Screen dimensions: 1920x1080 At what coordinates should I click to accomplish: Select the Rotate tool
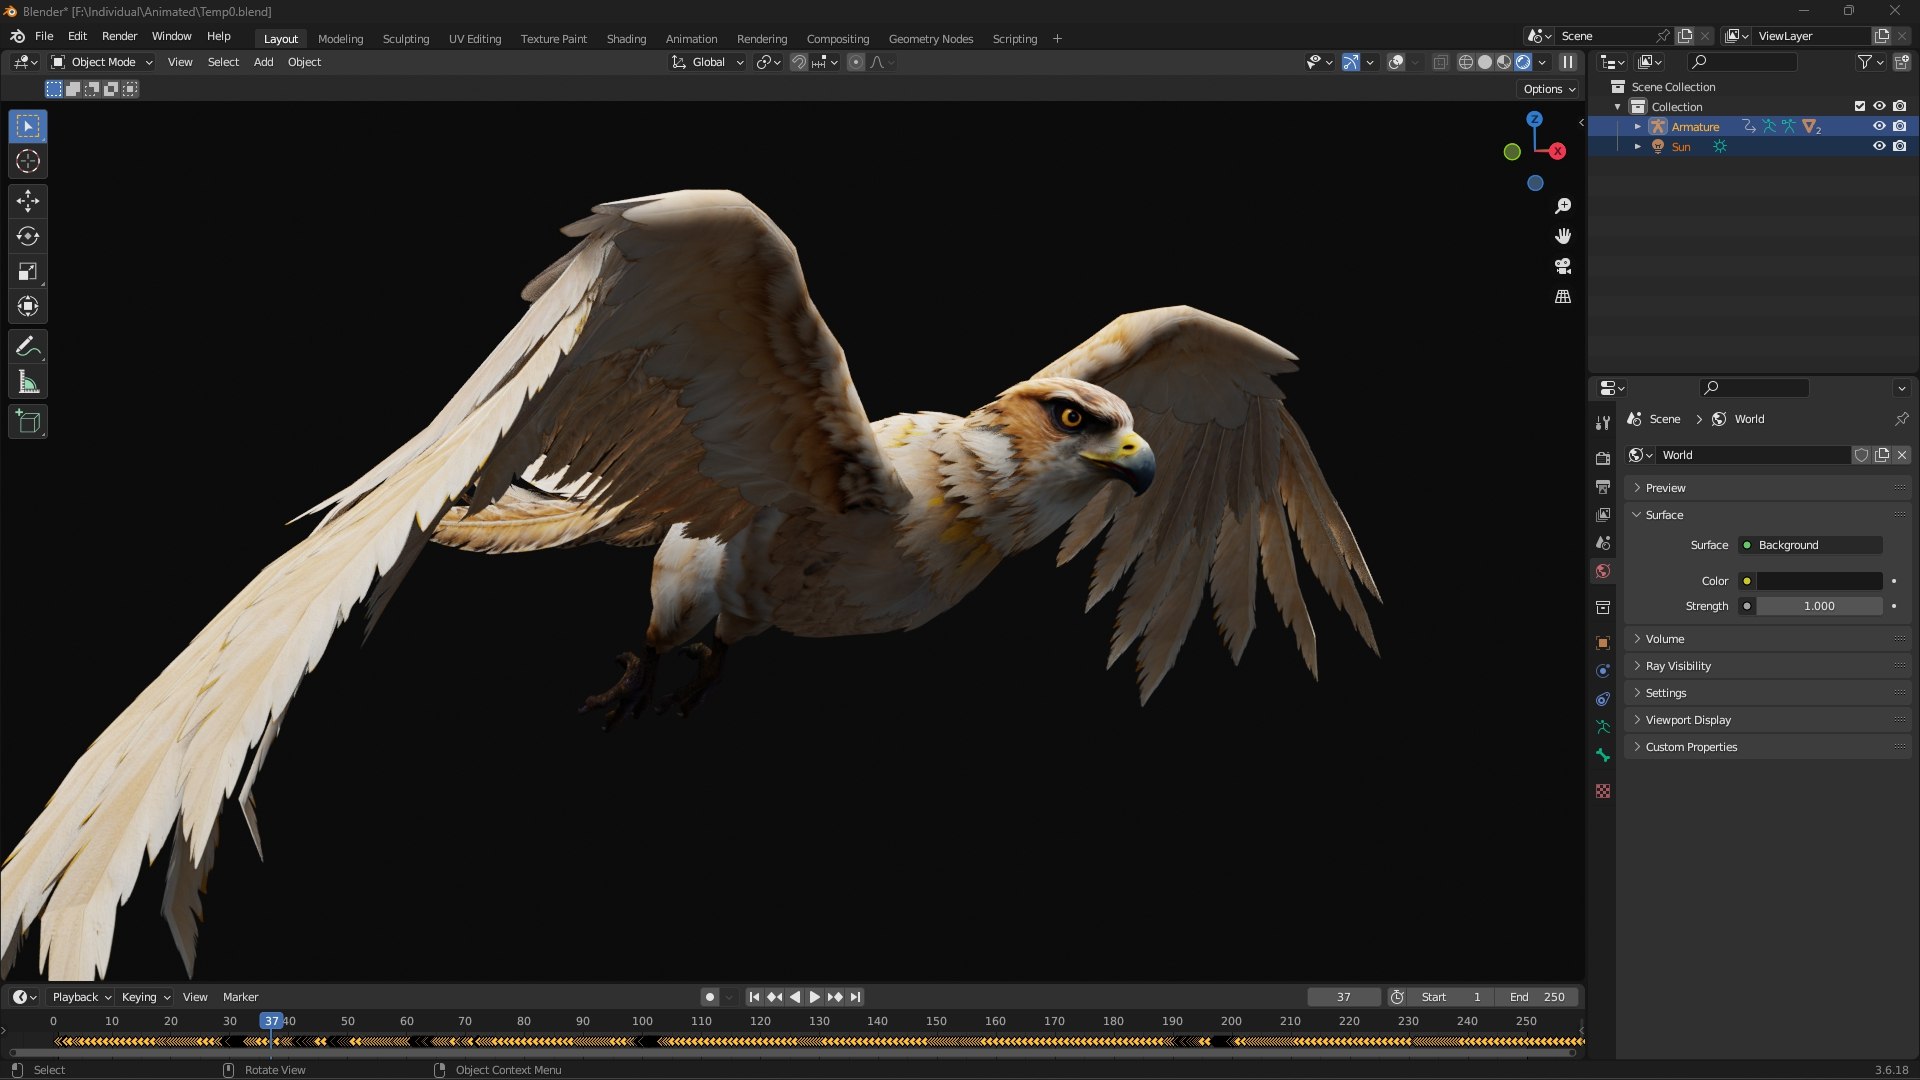[28, 236]
